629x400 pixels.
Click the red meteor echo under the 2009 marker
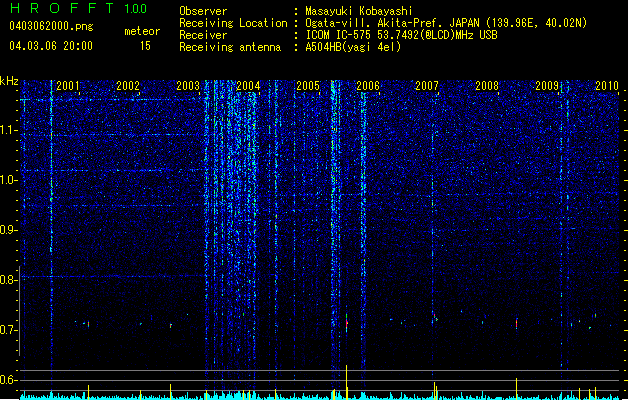(516, 323)
